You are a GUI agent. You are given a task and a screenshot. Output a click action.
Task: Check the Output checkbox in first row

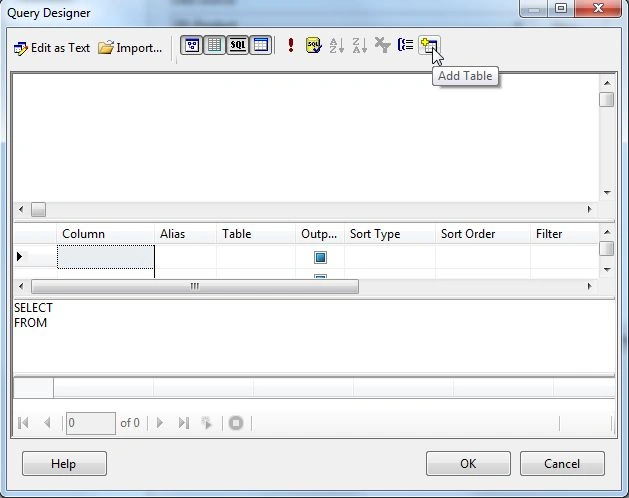pyautogui.click(x=320, y=257)
